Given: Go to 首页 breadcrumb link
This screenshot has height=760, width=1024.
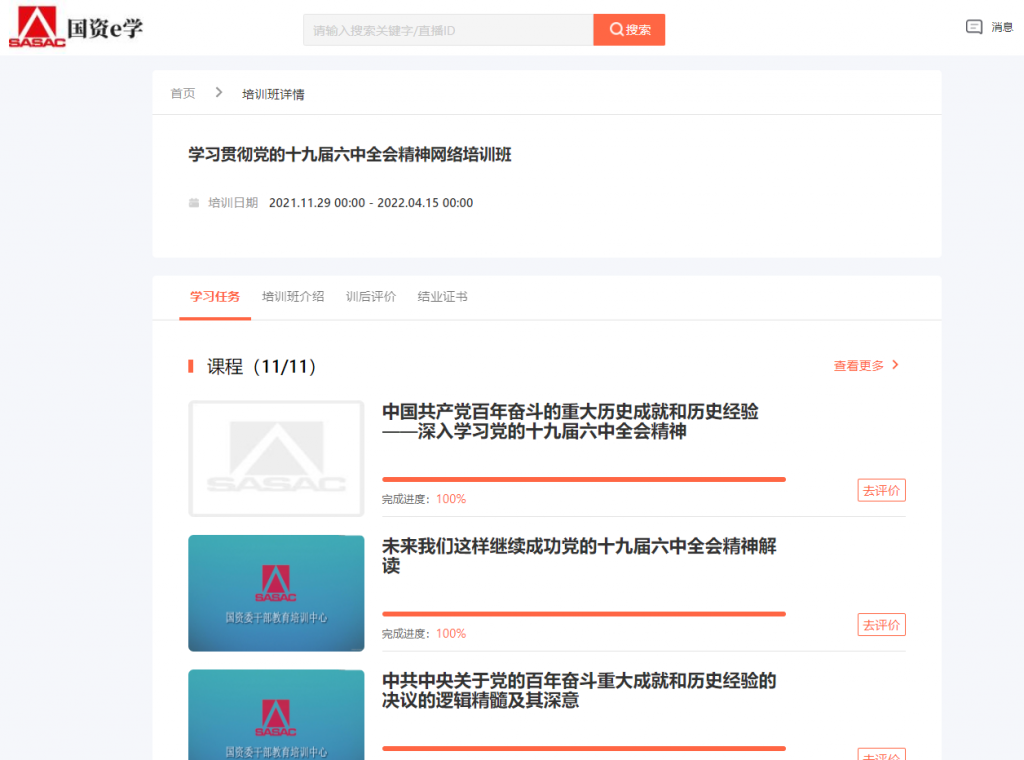Looking at the screenshot, I should click(x=183, y=93).
